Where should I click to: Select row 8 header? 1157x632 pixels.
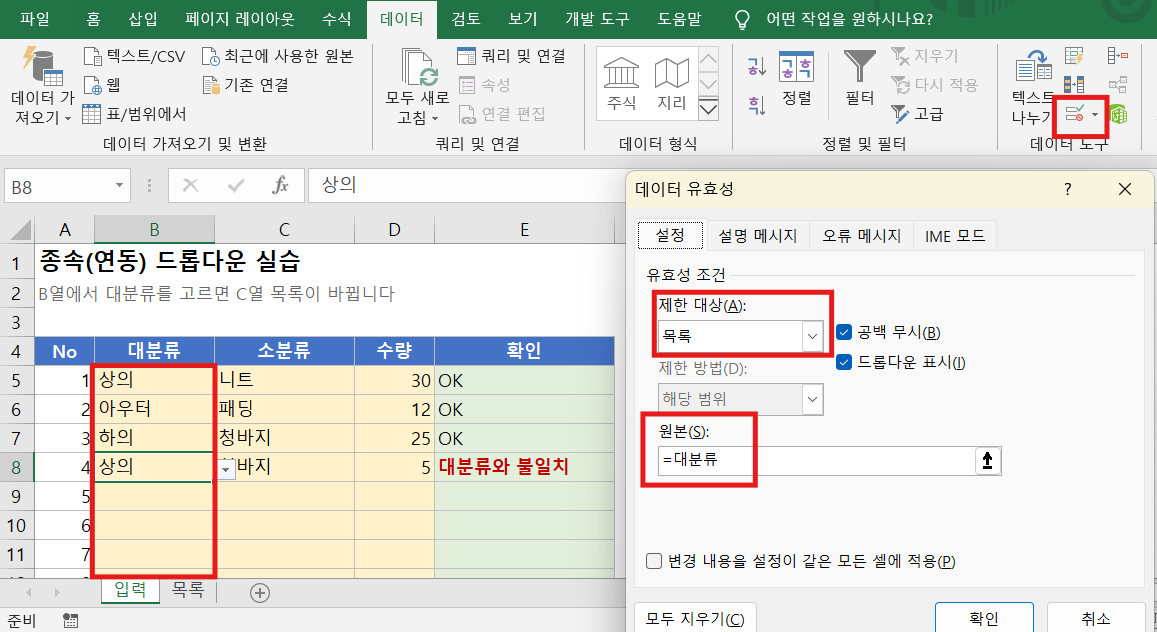pos(16,468)
